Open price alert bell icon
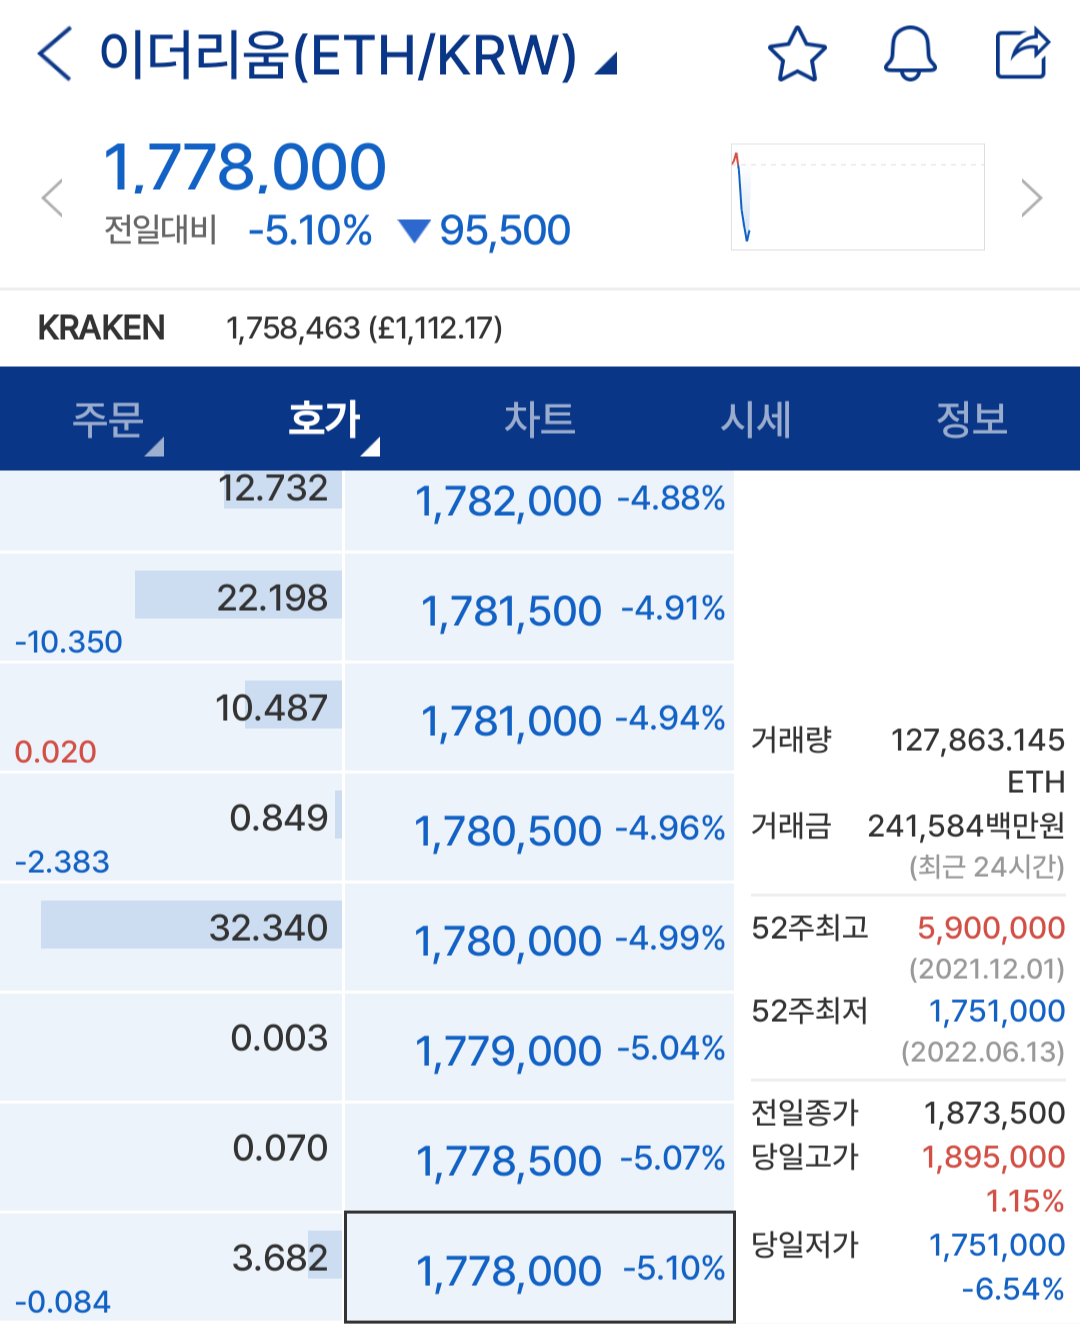The width and height of the screenshot is (1080, 1324). pos(909,54)
